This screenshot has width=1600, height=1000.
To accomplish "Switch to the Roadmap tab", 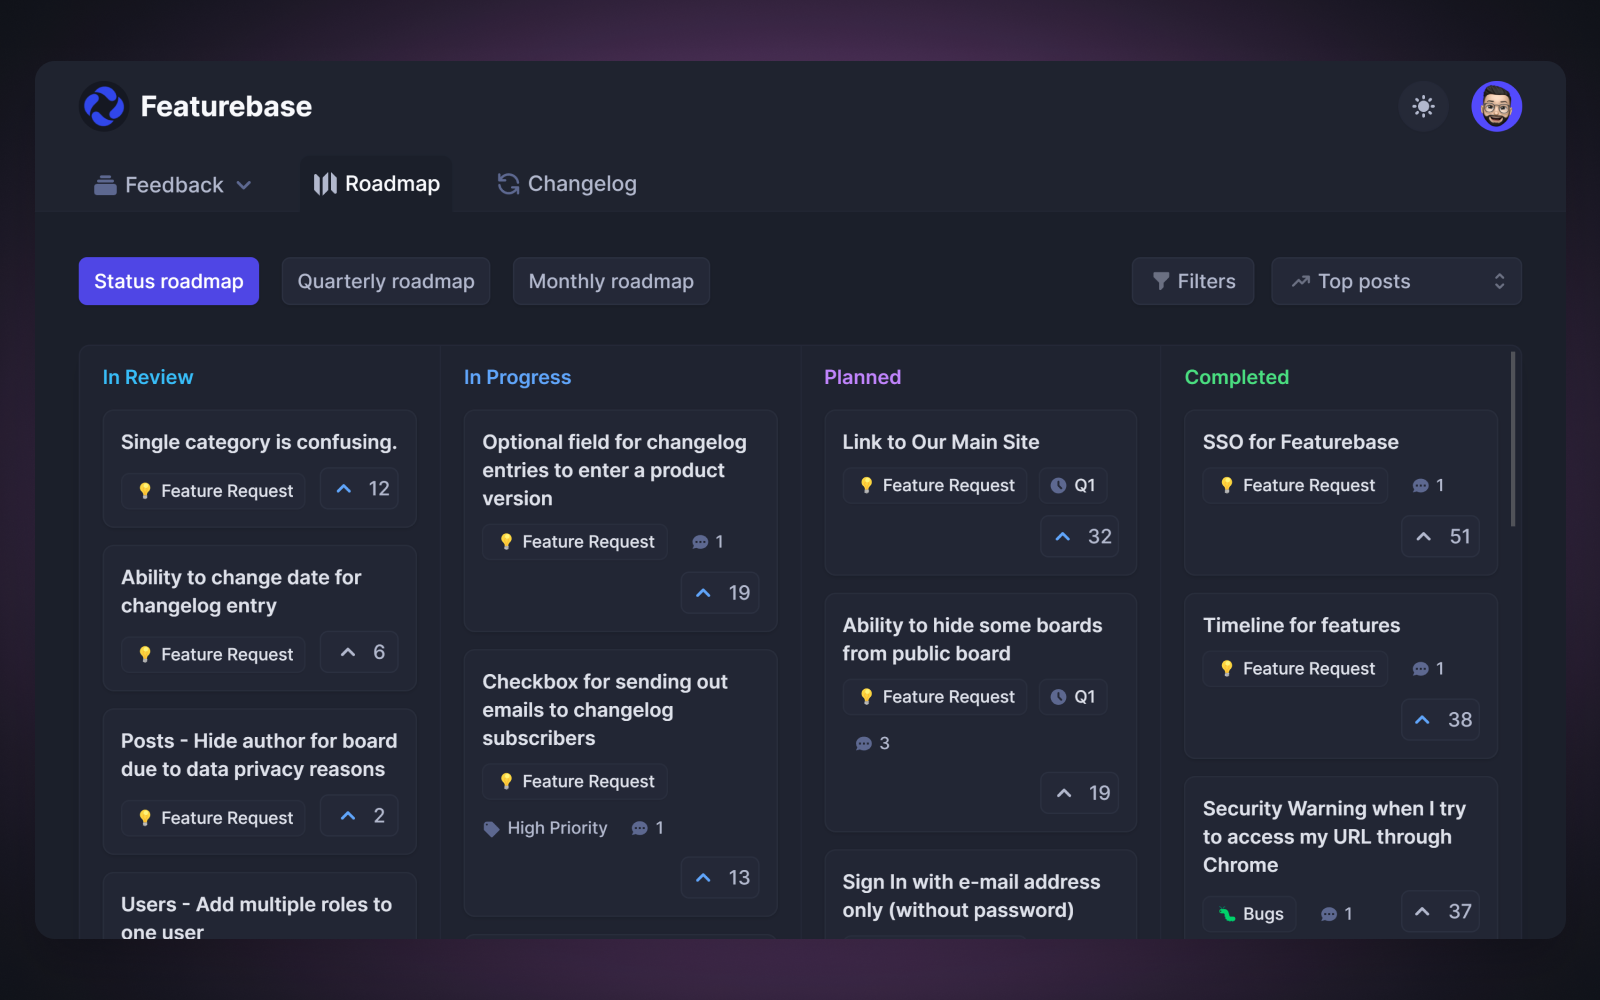I will (x=377, y=184).
